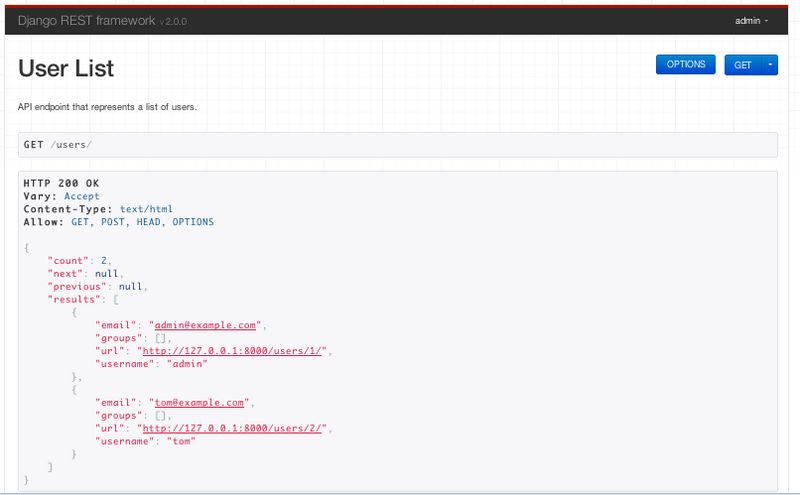Image resolution: width=800 pixels, height=495 pixels.
Task: Select the Allow header methods line
Action: tap(118, 222)
